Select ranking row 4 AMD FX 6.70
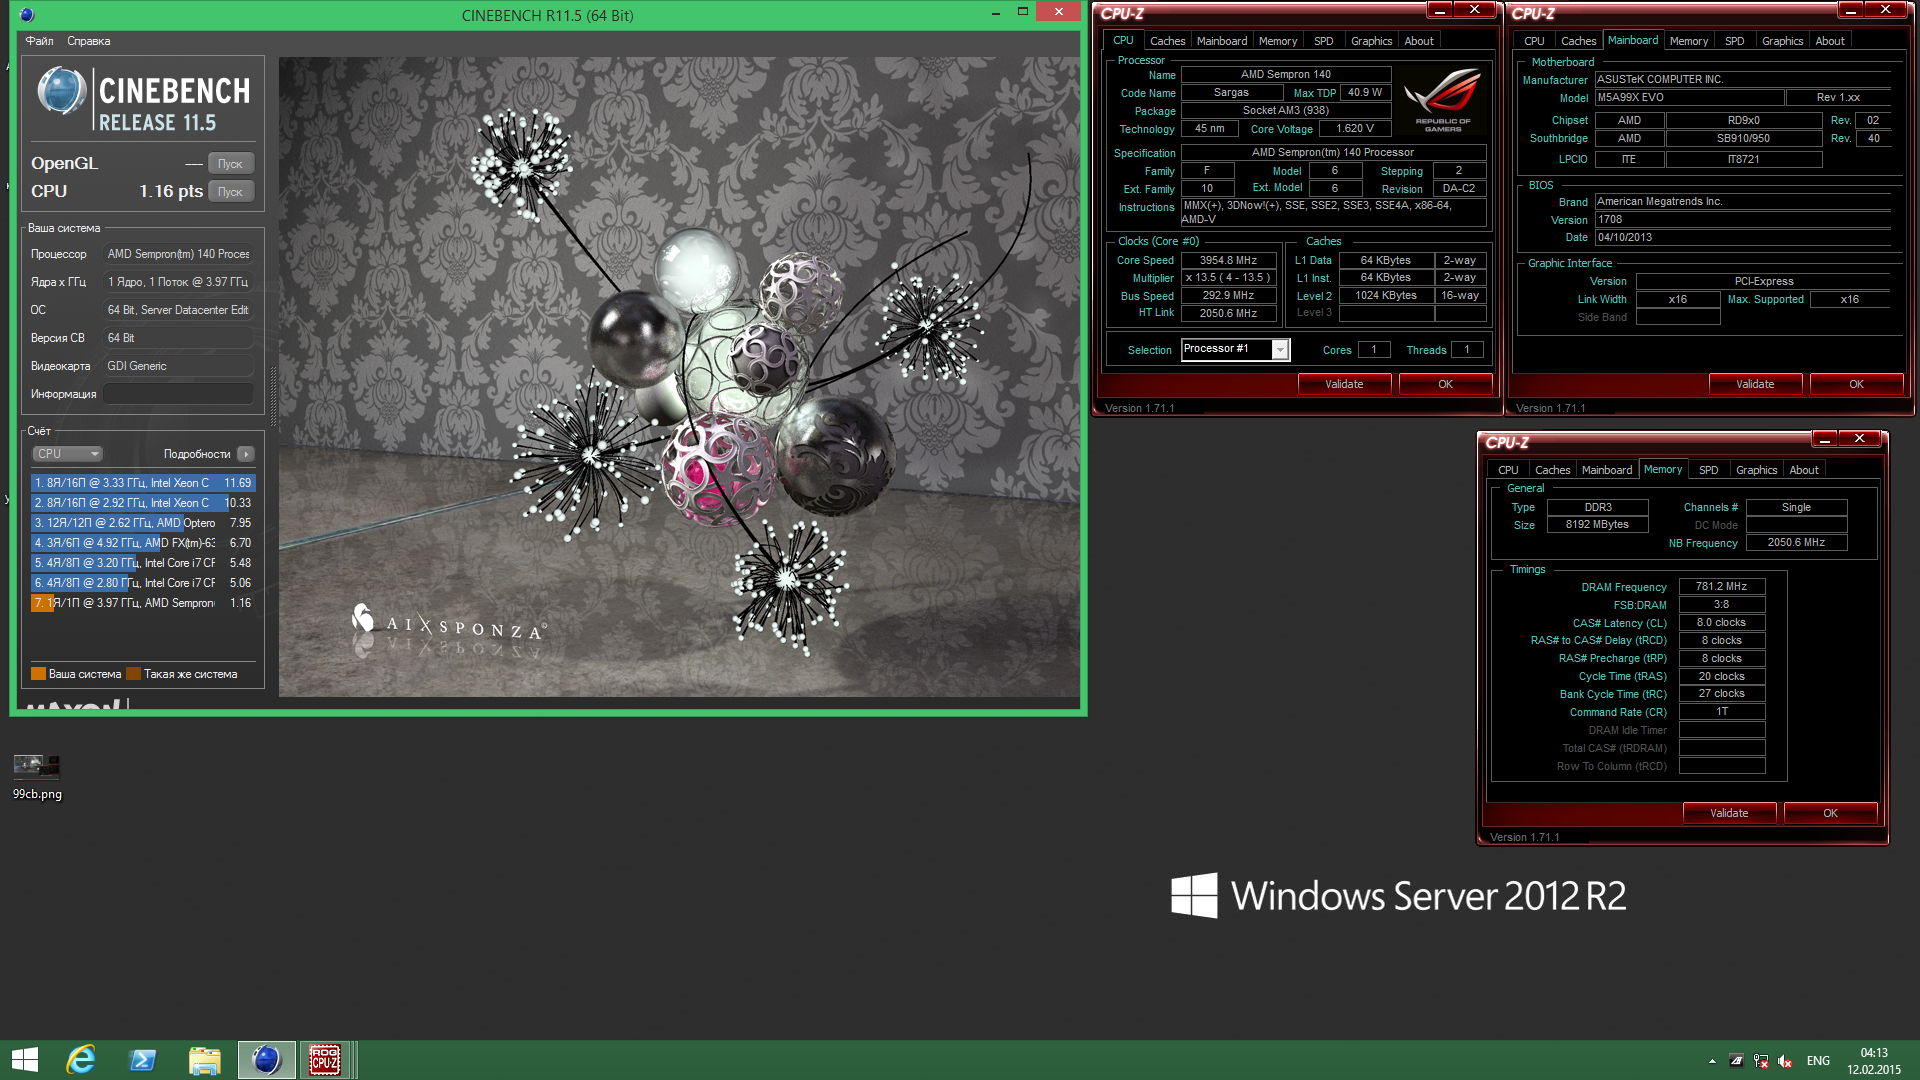Viewport: 1920px width, 1080px height. [143, 543]
